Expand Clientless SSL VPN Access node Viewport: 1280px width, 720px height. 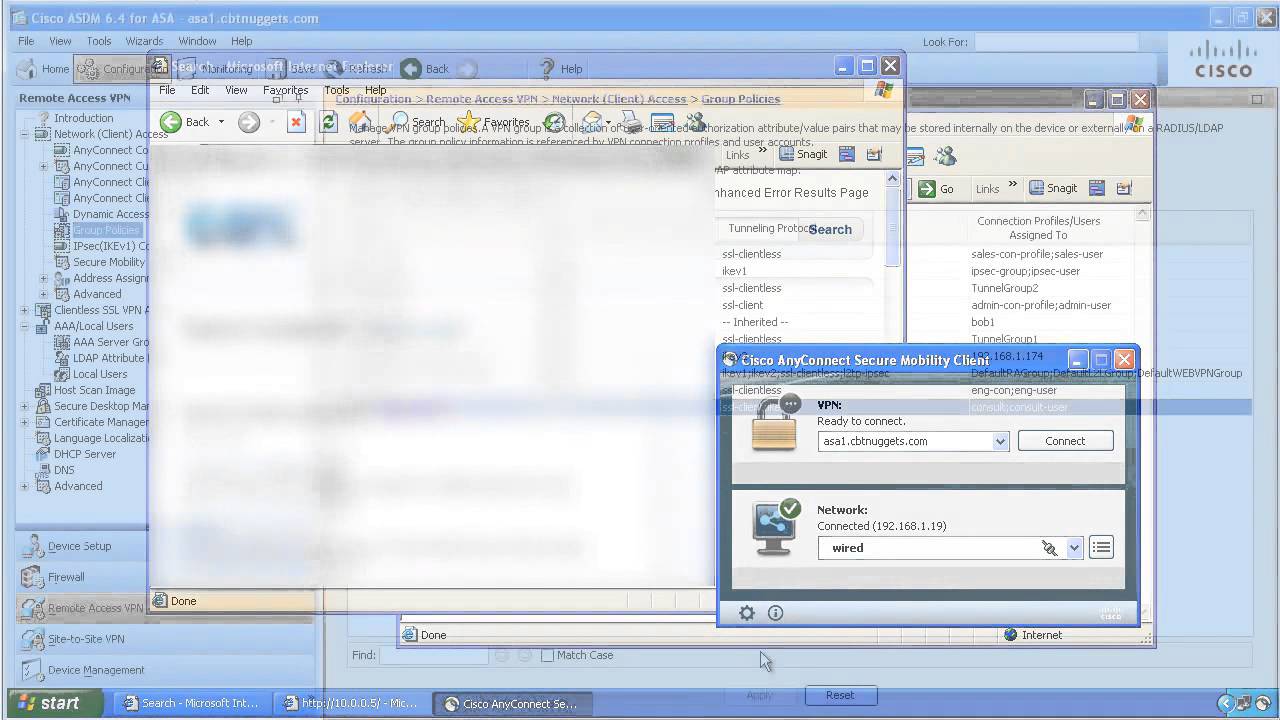point(25,310)
